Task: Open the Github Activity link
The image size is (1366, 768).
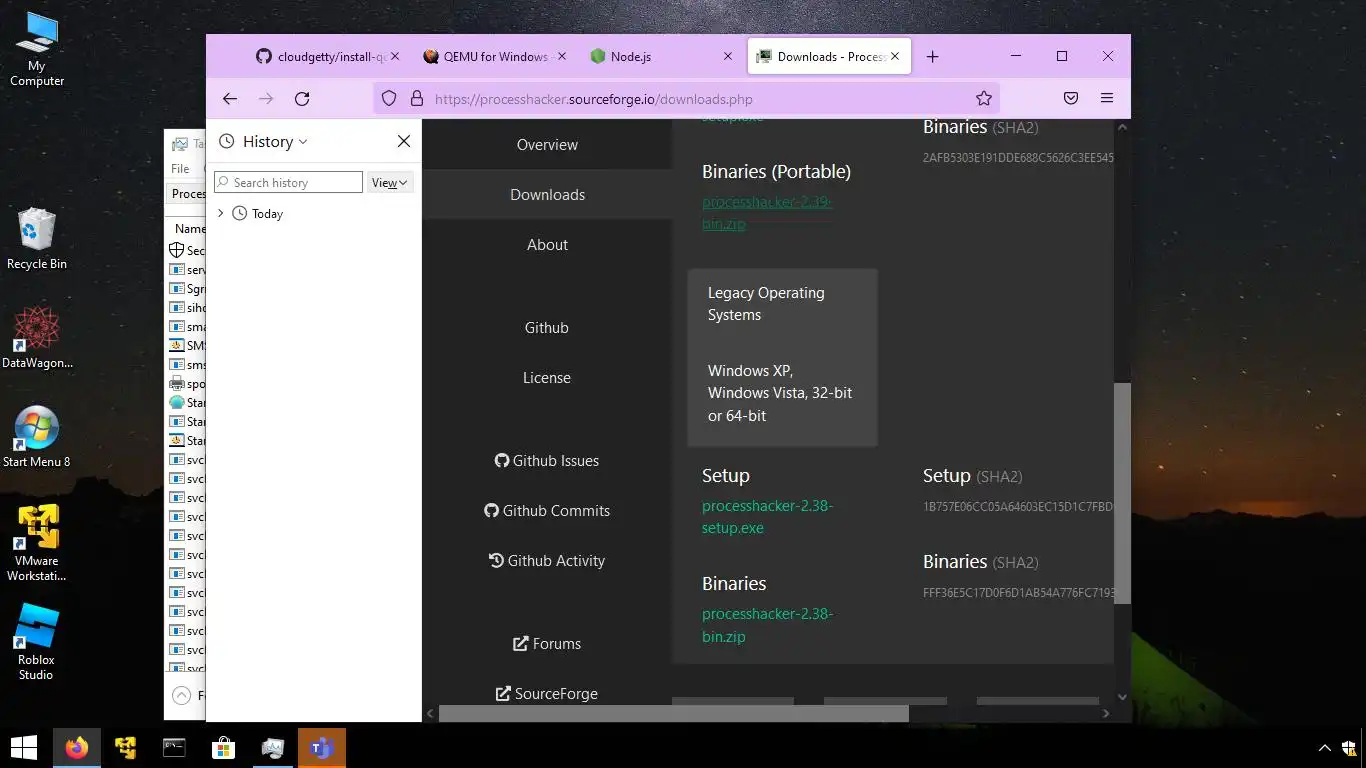Action: (547, 560)
